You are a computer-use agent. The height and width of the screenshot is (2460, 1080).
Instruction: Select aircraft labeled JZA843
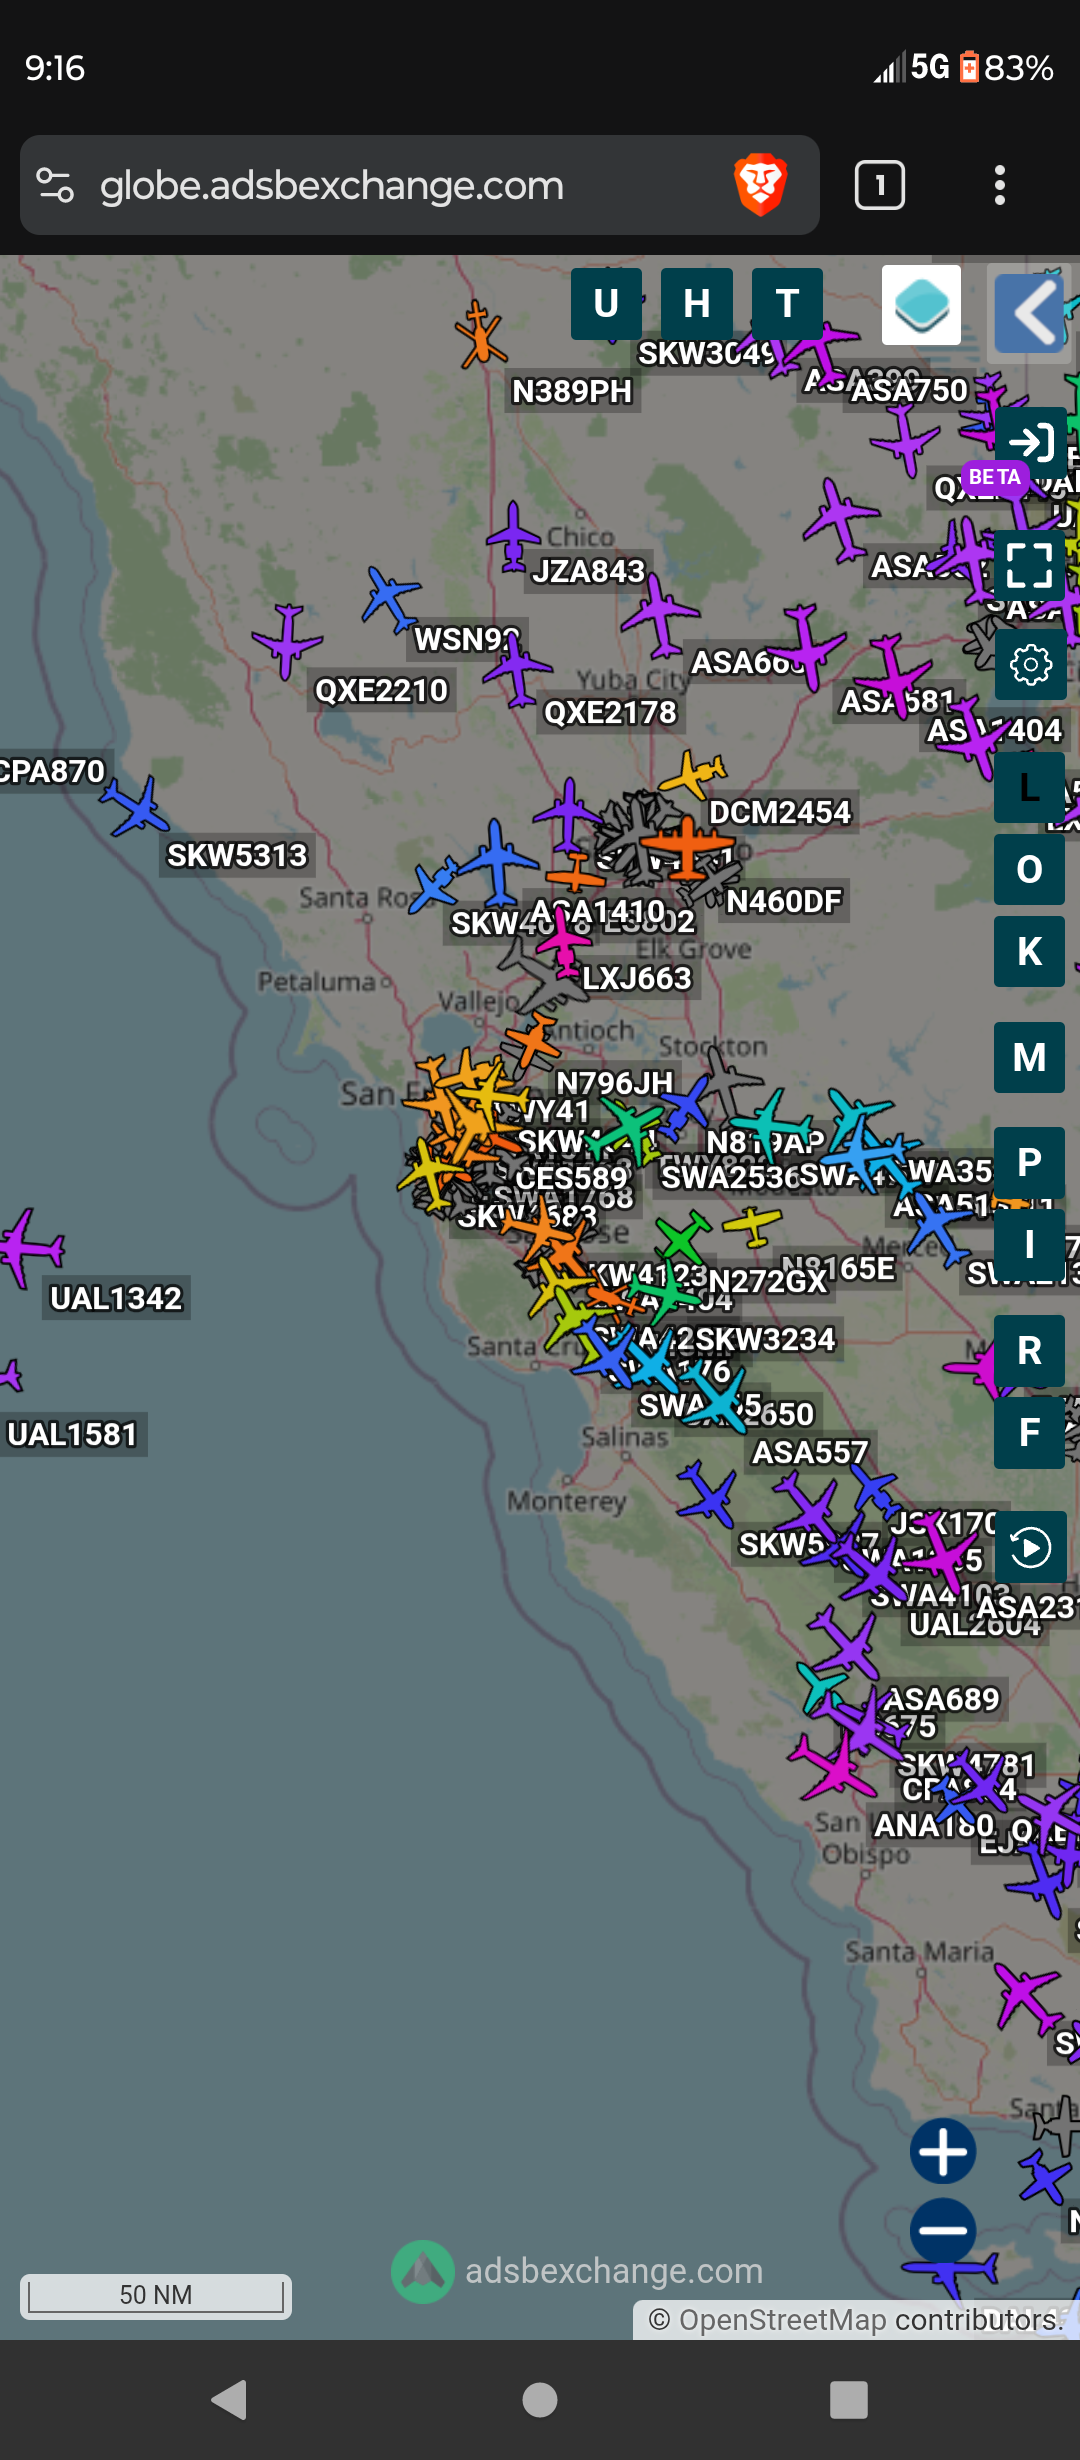pos(589,571)
